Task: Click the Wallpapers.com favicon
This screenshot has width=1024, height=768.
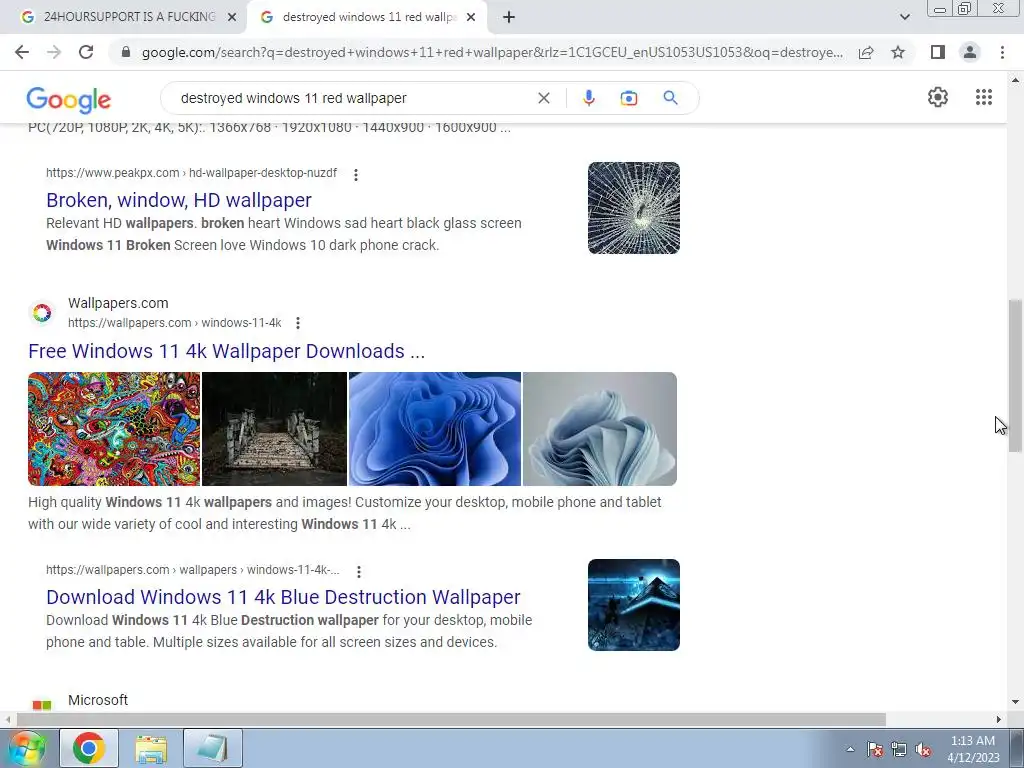Action: [x=42, y=313]
